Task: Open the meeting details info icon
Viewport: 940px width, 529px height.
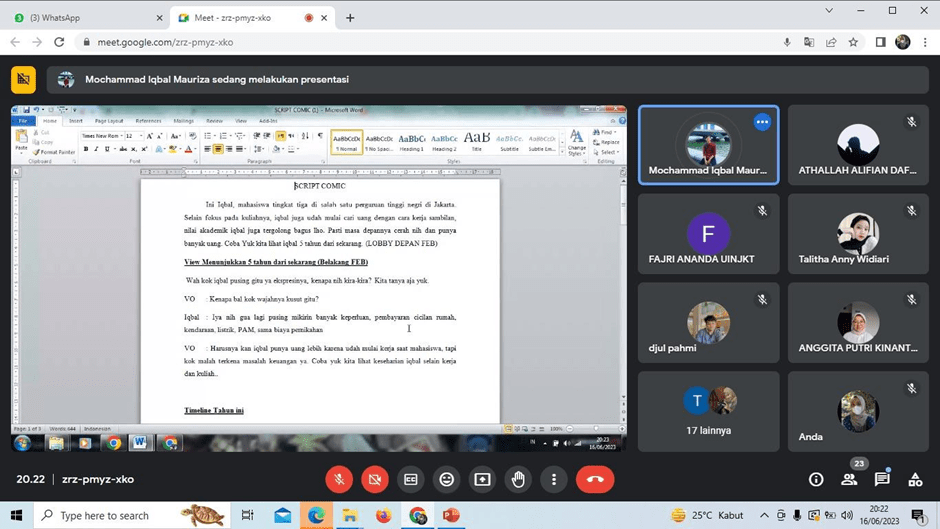Action: [x=816, y=480]
